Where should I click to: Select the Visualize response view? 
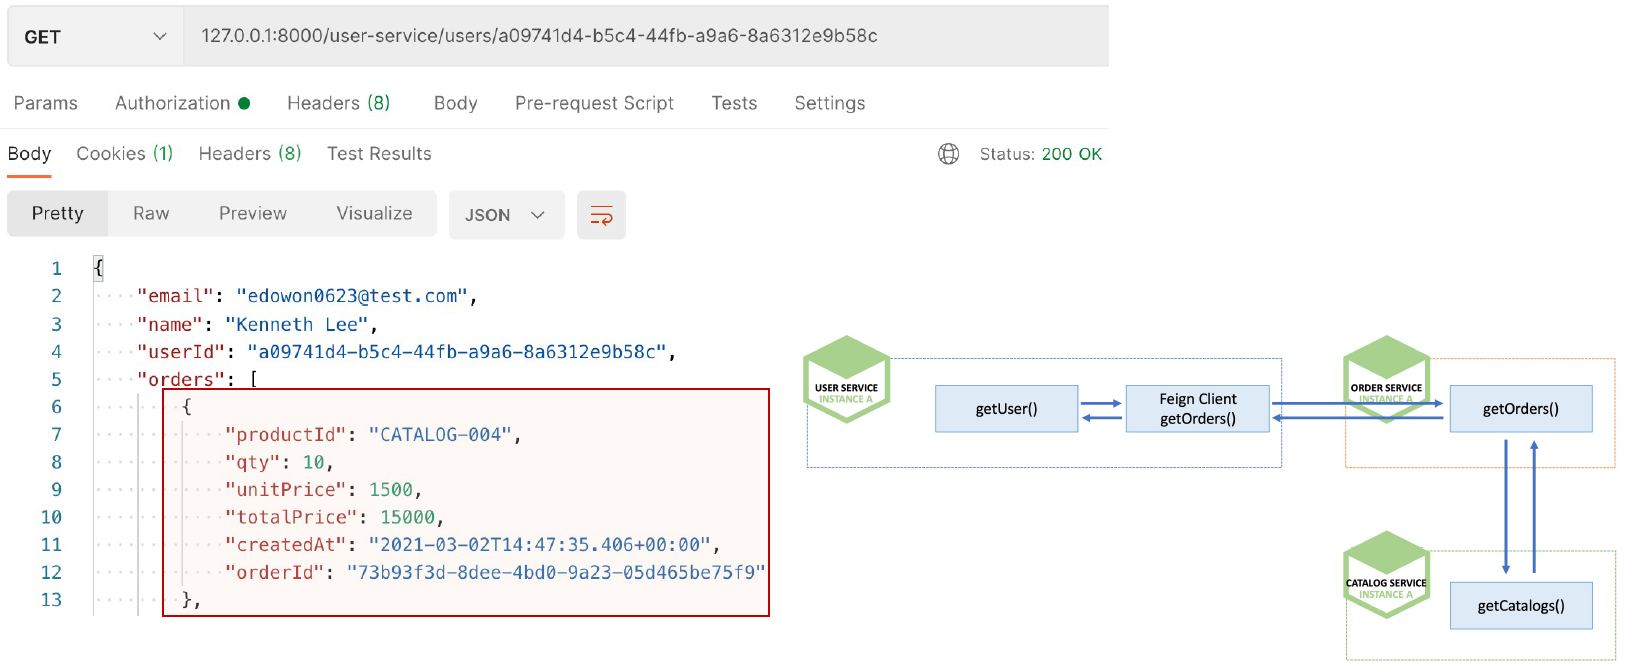pos(374,213)
